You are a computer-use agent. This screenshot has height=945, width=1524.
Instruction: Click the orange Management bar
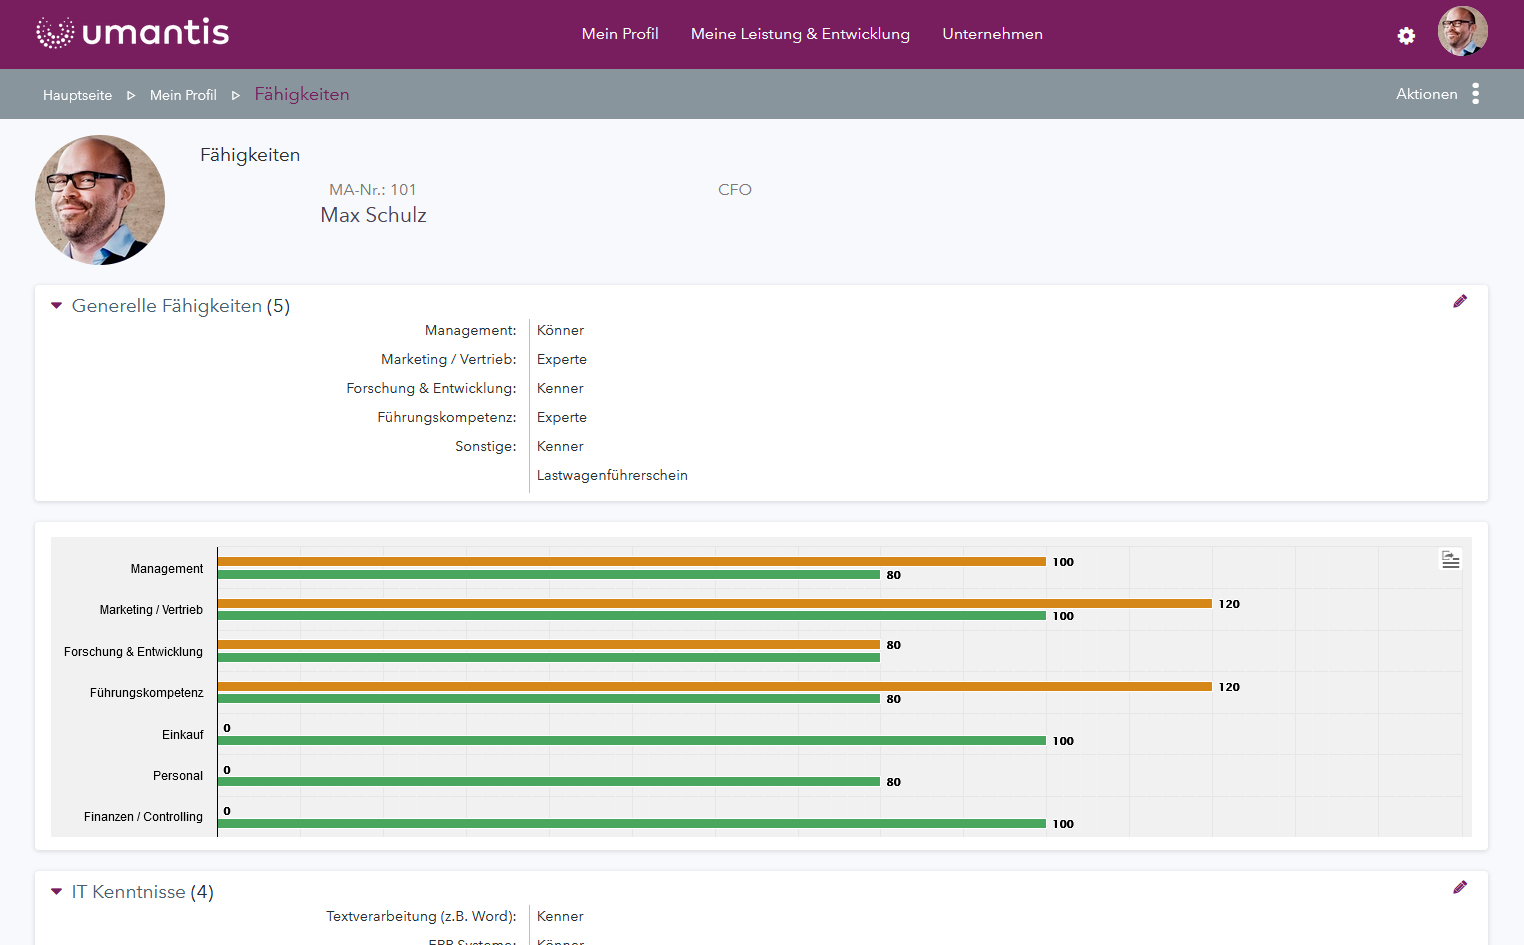click(630, 562)
